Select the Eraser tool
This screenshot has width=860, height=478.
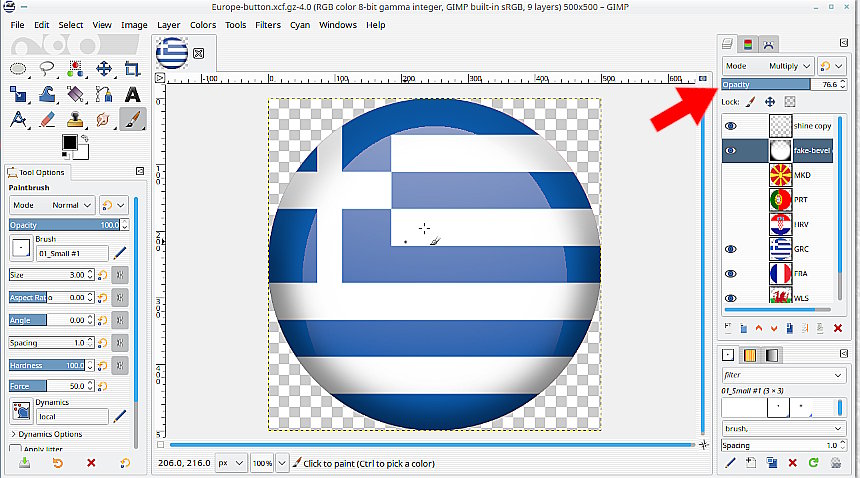47,119
